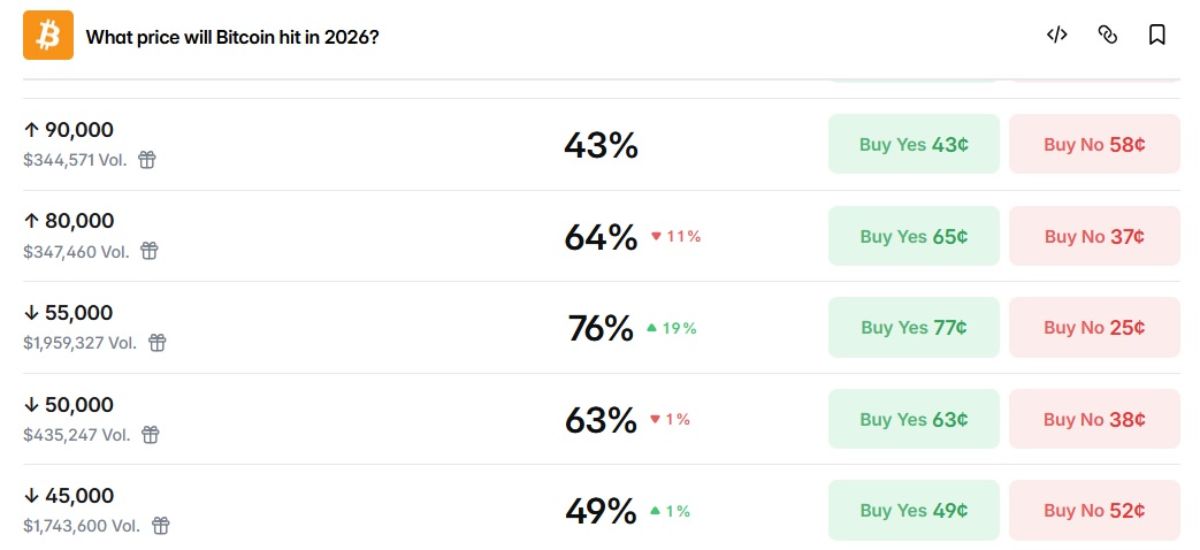Click the market title about Bitcoin 2026

coord(232,37)
